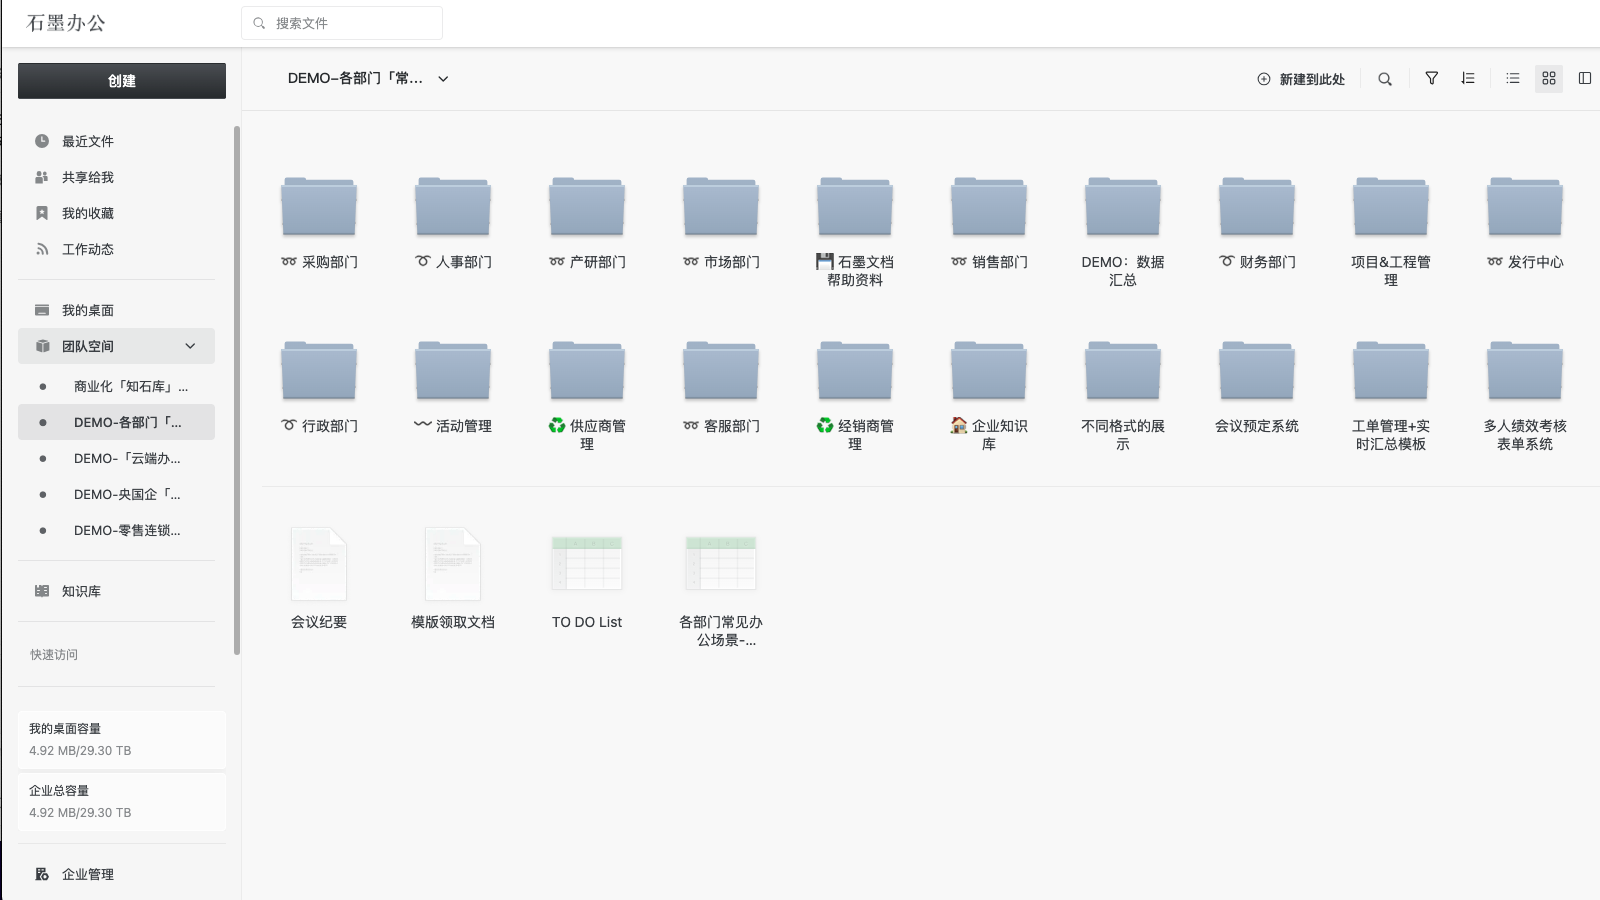Toggle the side details panel icon
Viewport: 1600px width, 900px height.
coord(1585,78)
